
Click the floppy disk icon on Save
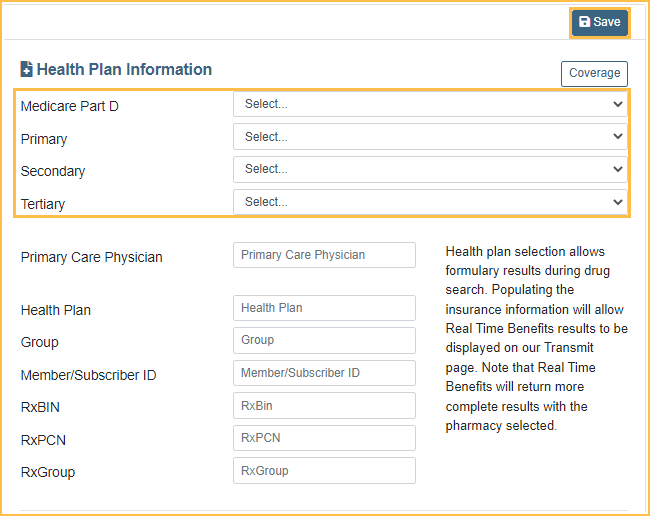tap(585, 22)
